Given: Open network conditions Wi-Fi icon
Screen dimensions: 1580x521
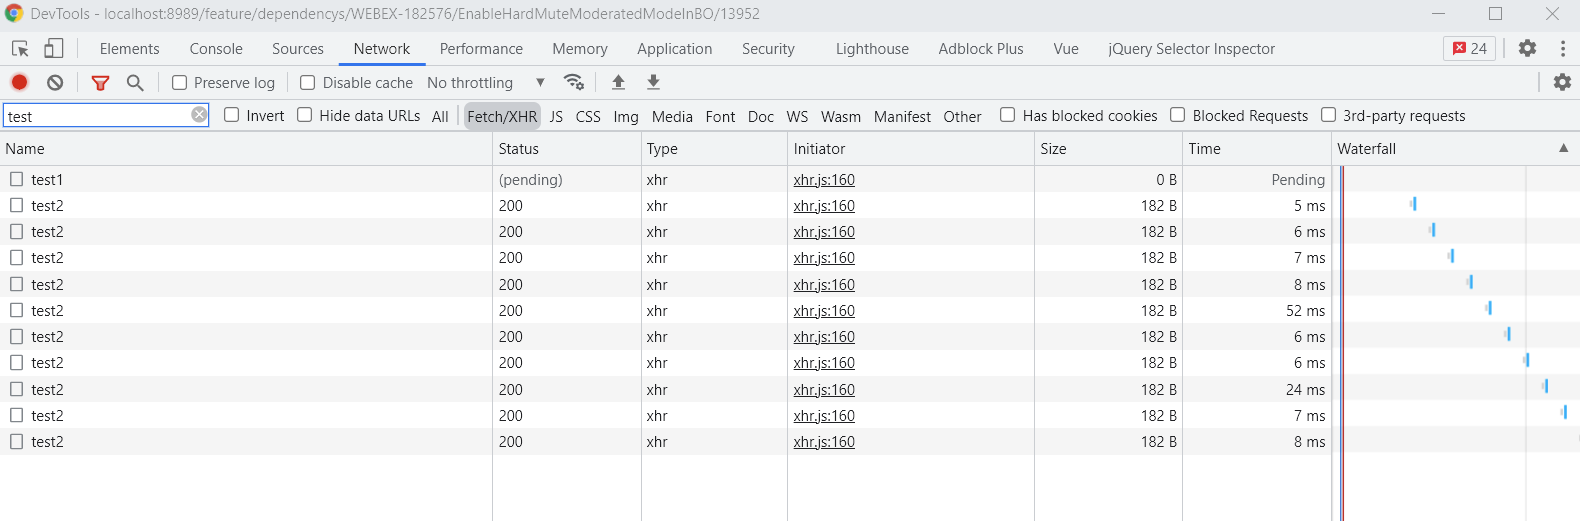Looking at the screenshot, I should (x=574, y=82).
